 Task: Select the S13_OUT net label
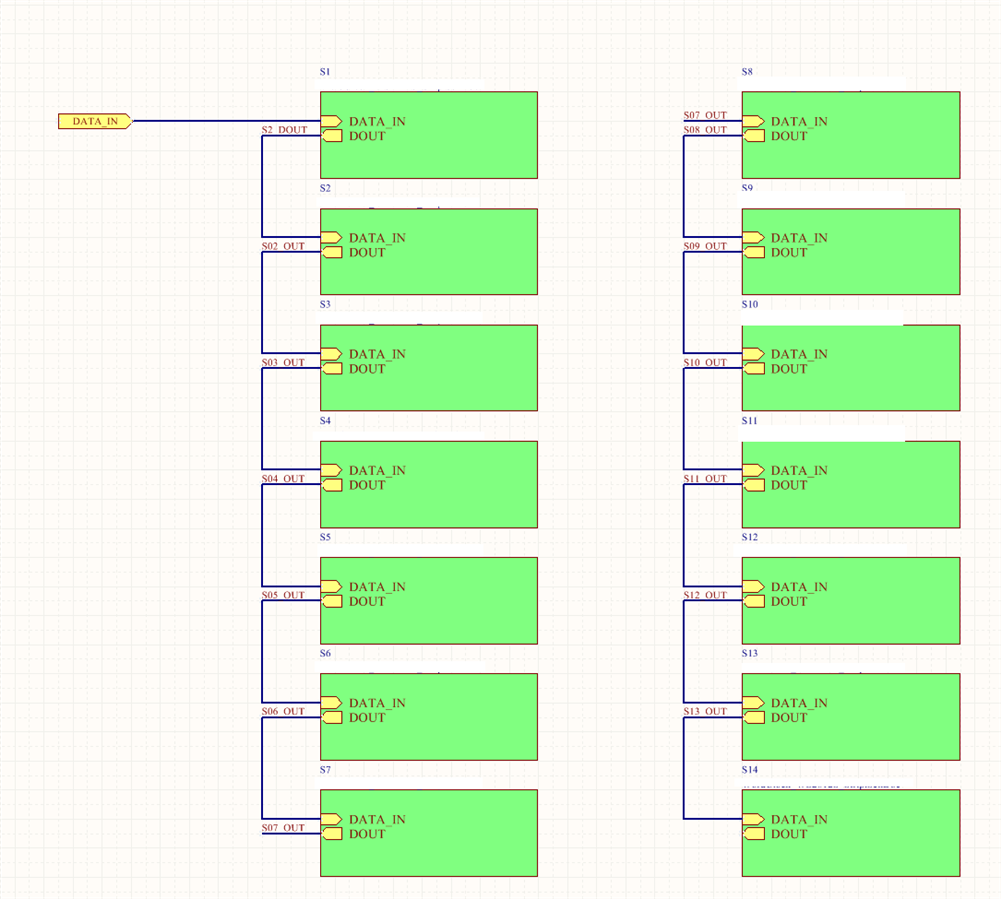(x=705, y=711)
